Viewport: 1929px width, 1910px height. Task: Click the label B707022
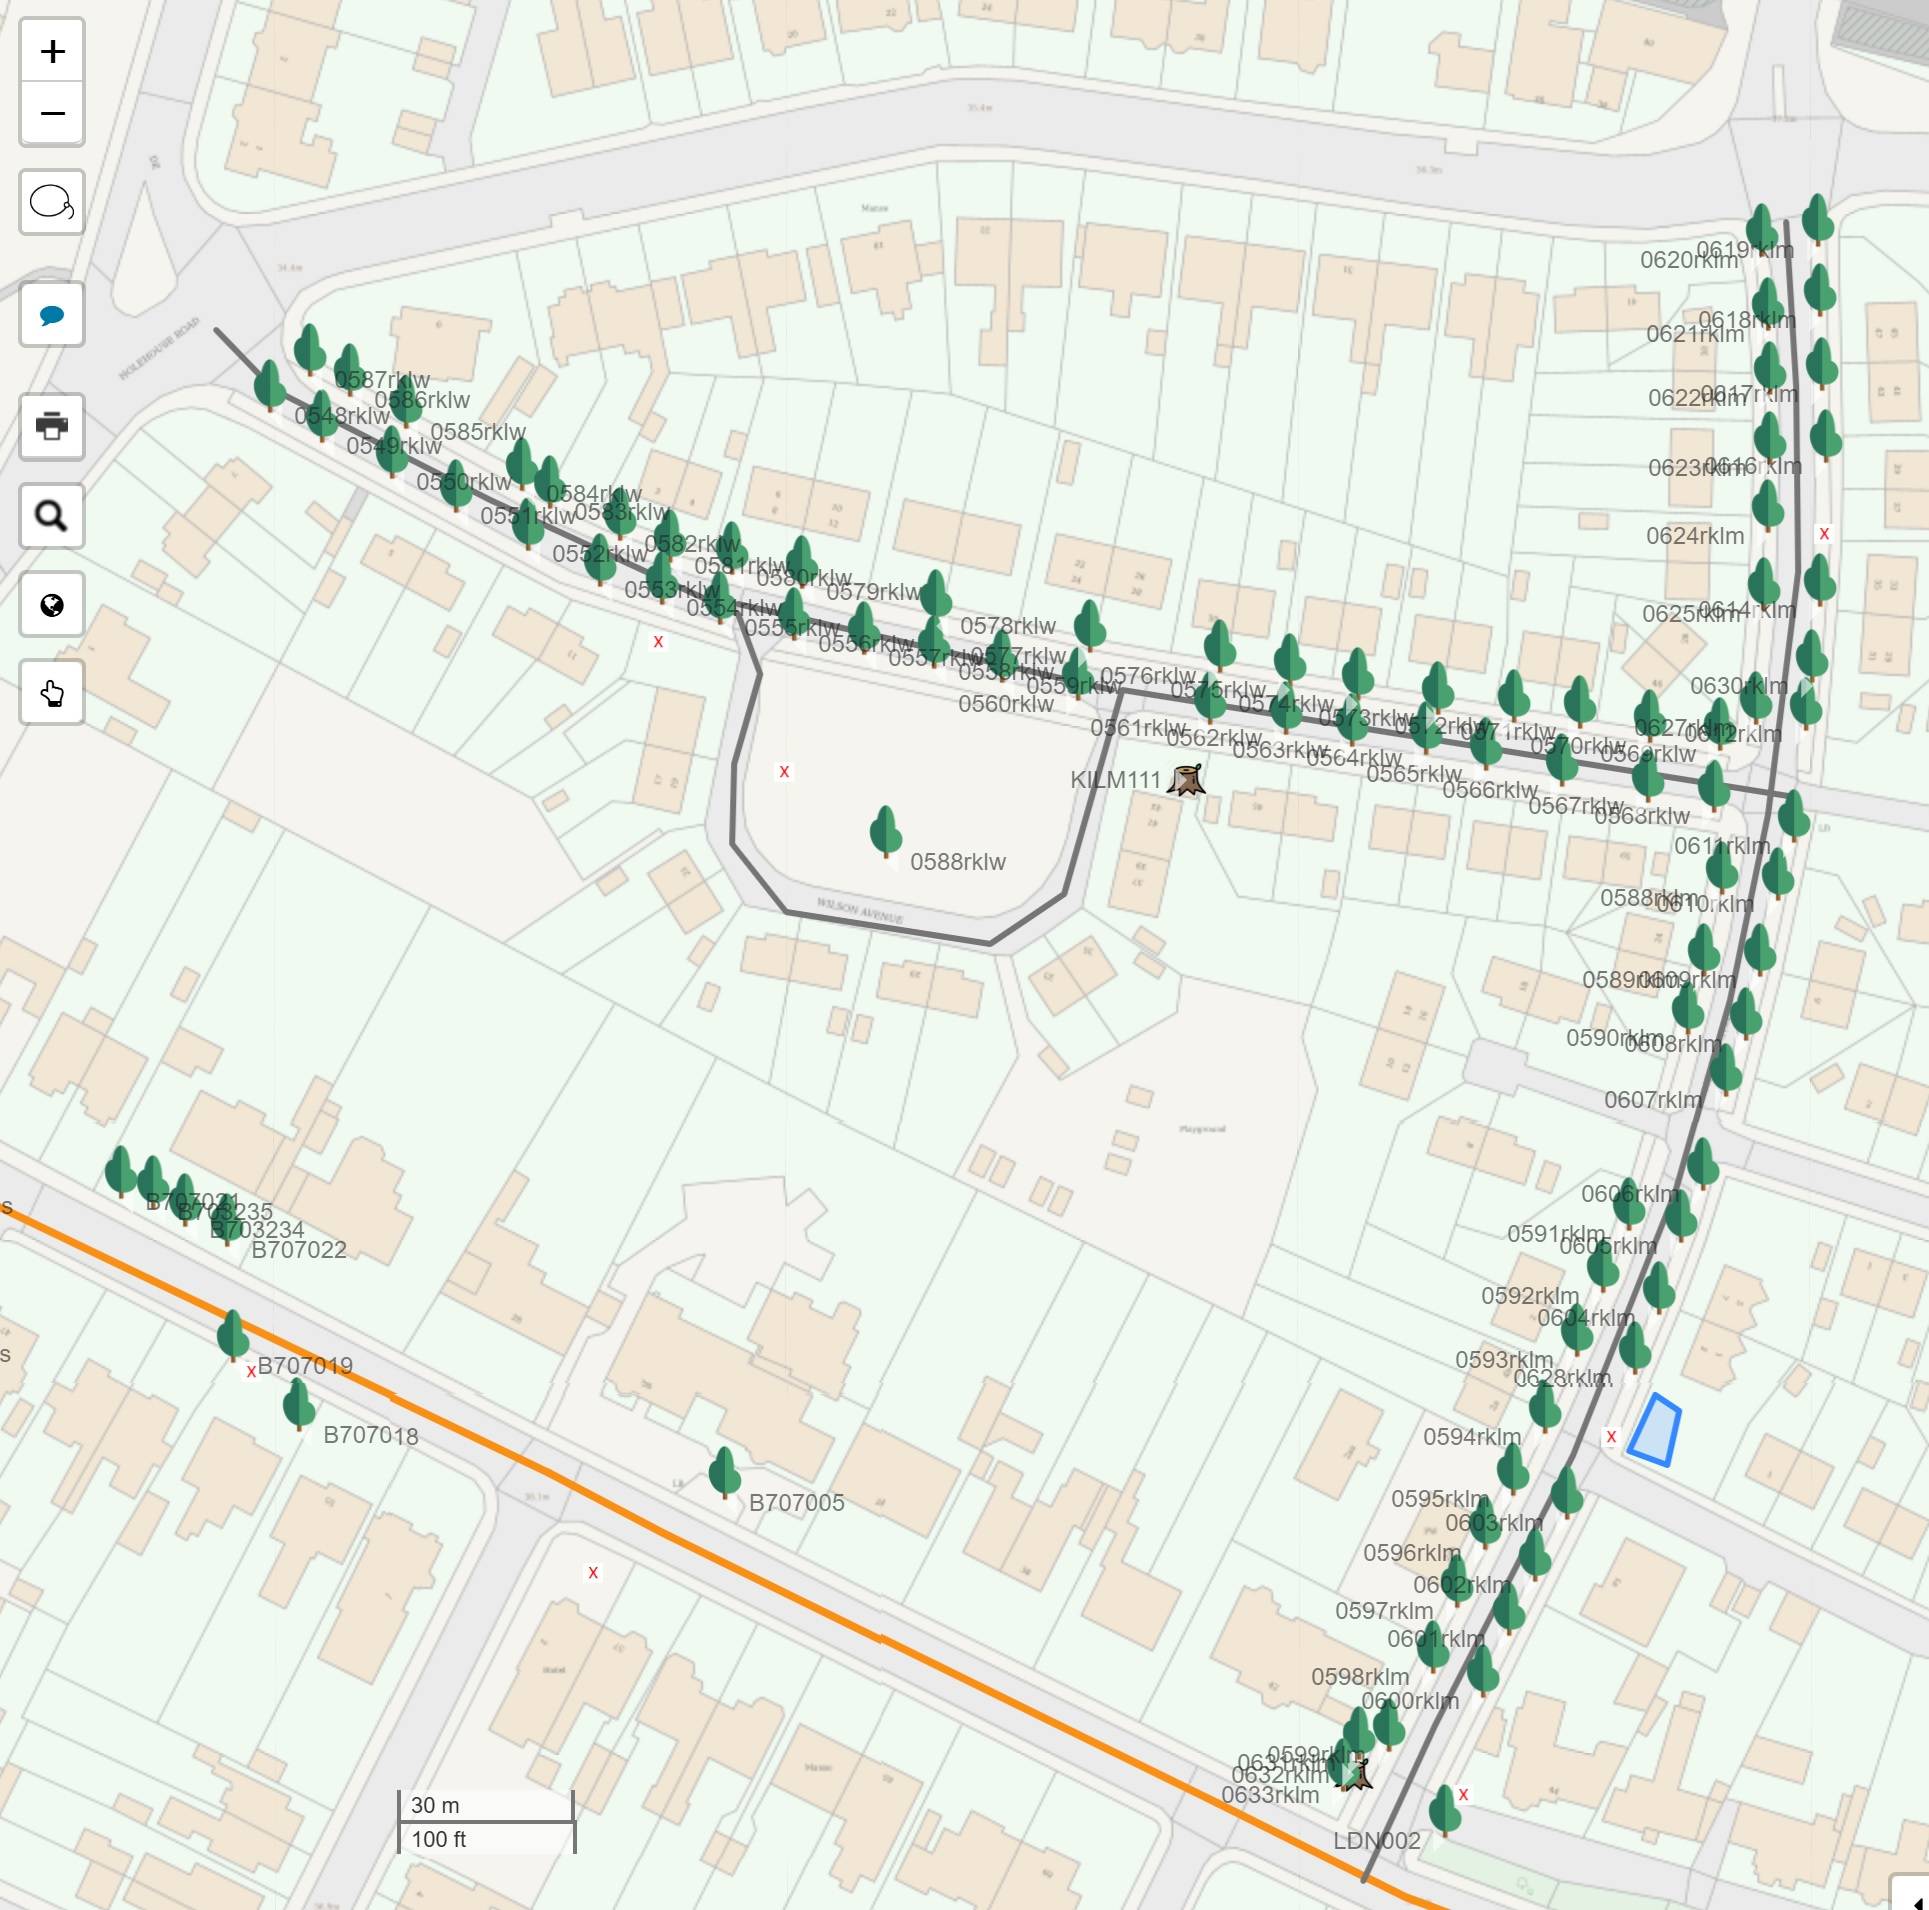click(x=299, y=1250)
